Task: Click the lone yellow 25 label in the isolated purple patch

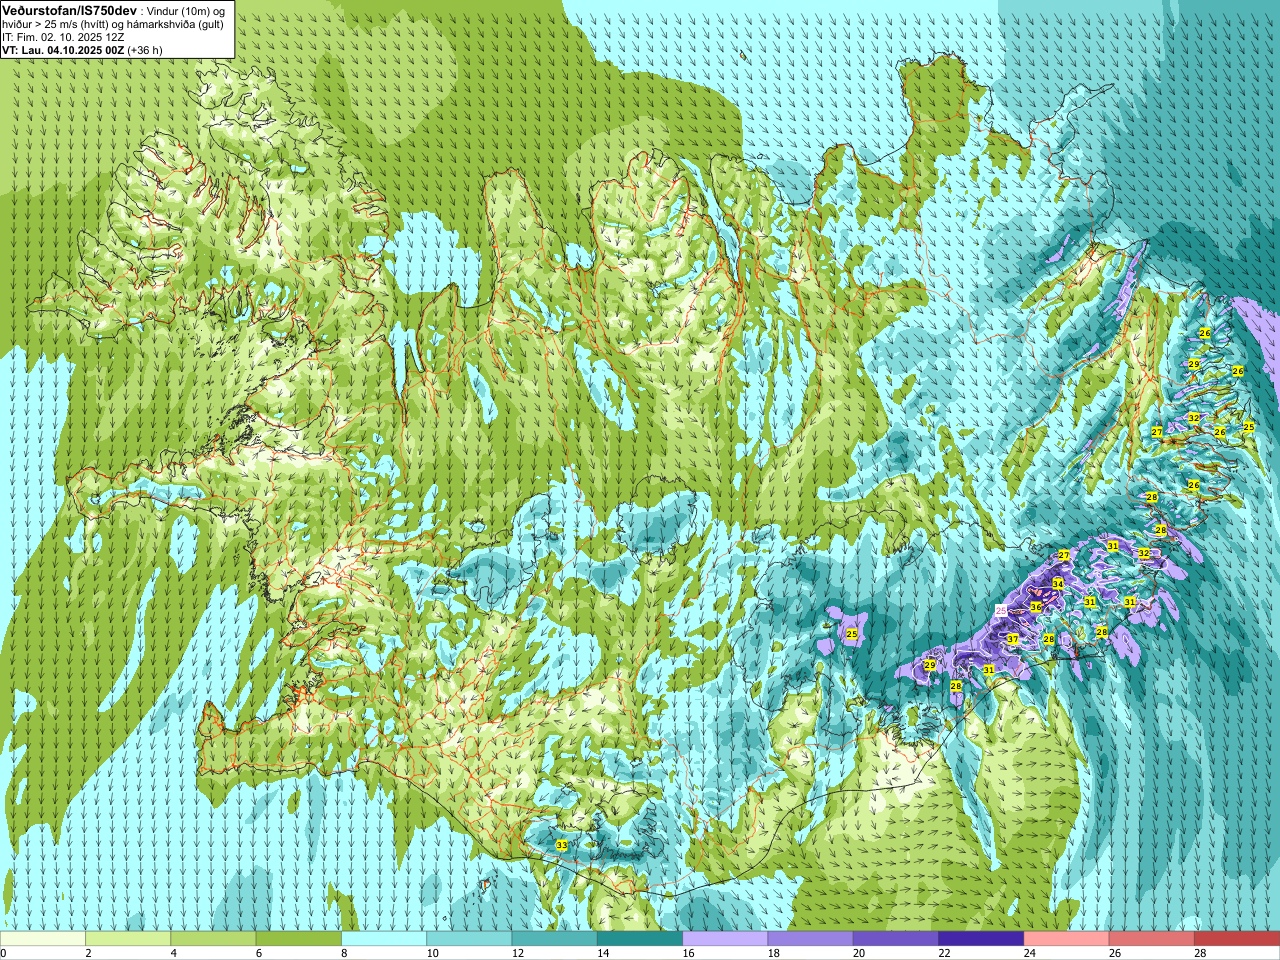Action: (x=852, y=634)
